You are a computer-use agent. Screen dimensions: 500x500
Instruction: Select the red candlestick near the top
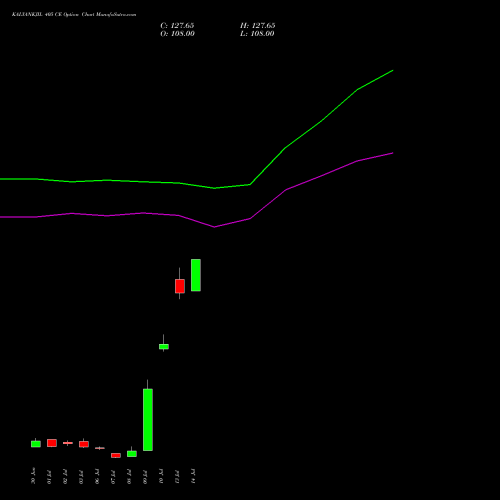(x=180, y=286)
